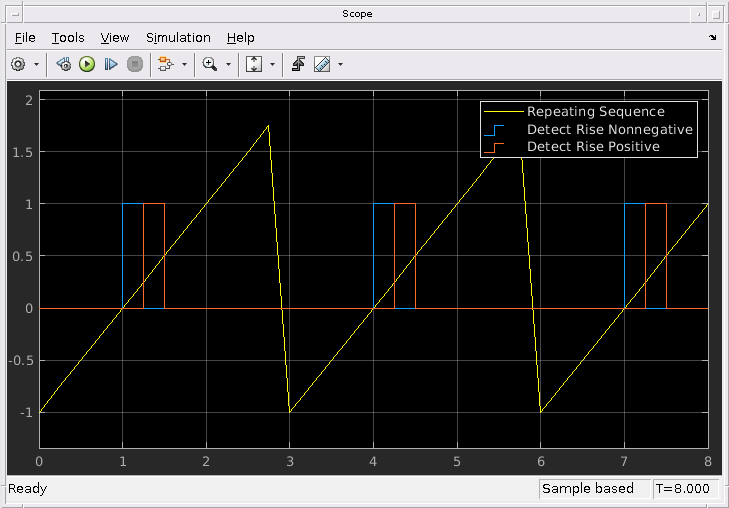The image size is (729, 508).
Task: Toggle Detect Rise Positive legend entry
Action: click(593, 147)
